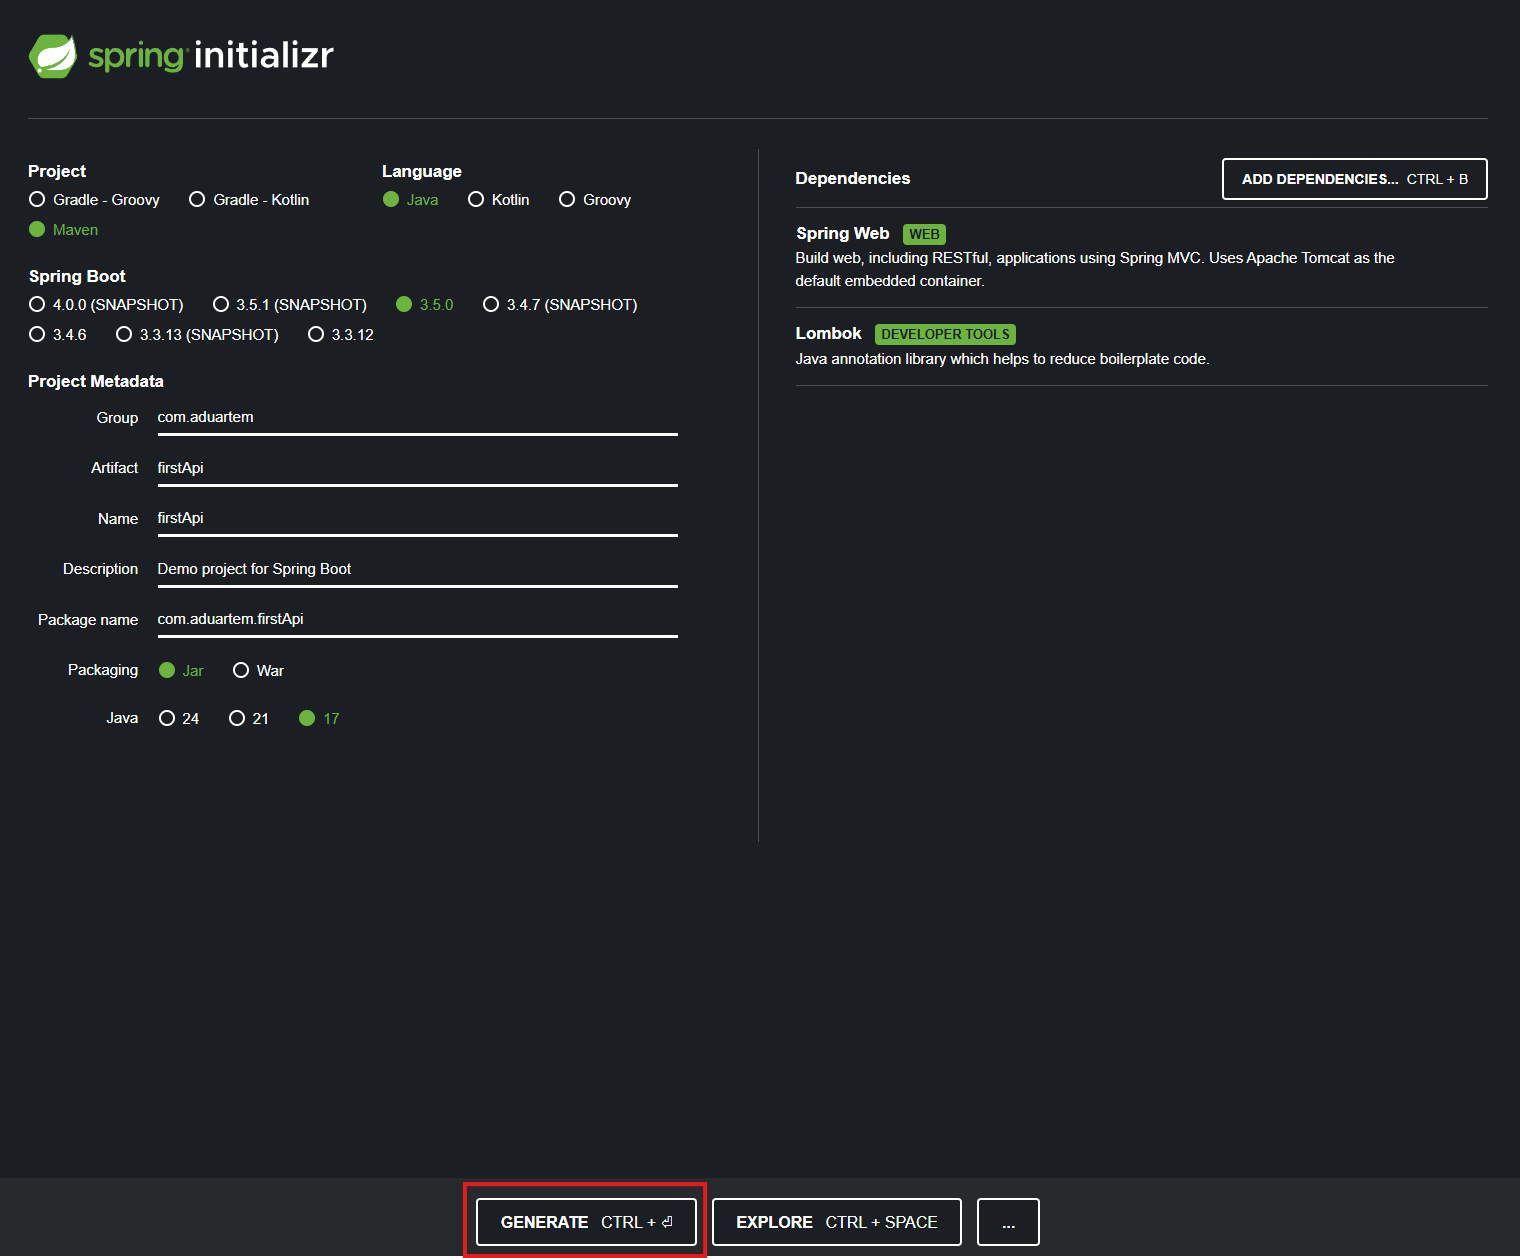Click the Spring Web dependency title
1520x1258 pixels.
click(843, 234)
